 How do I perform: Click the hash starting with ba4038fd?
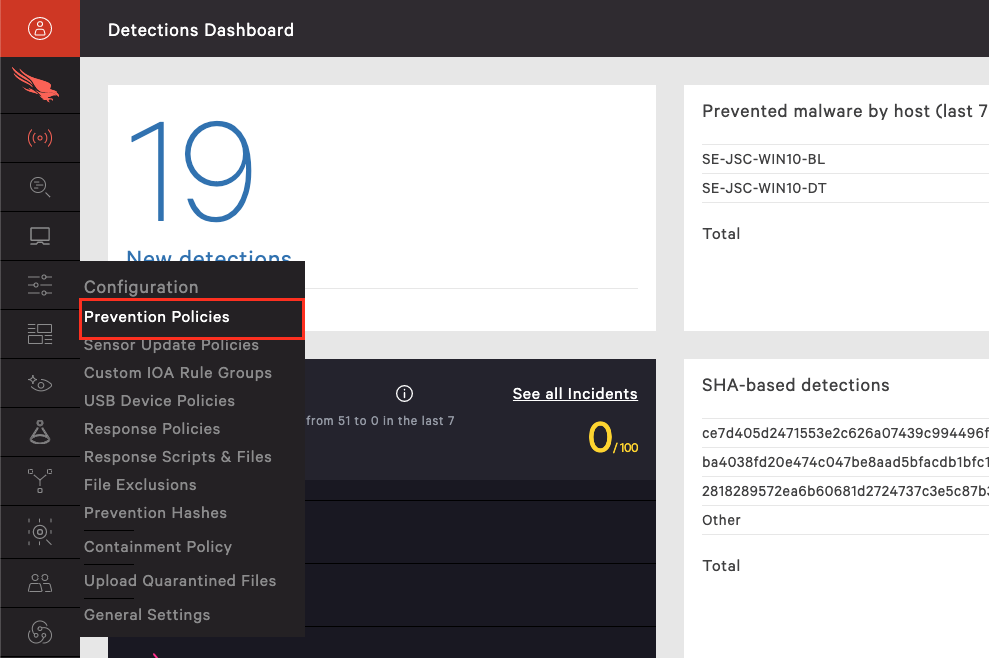pyautogui.click(x=845, y=462)
